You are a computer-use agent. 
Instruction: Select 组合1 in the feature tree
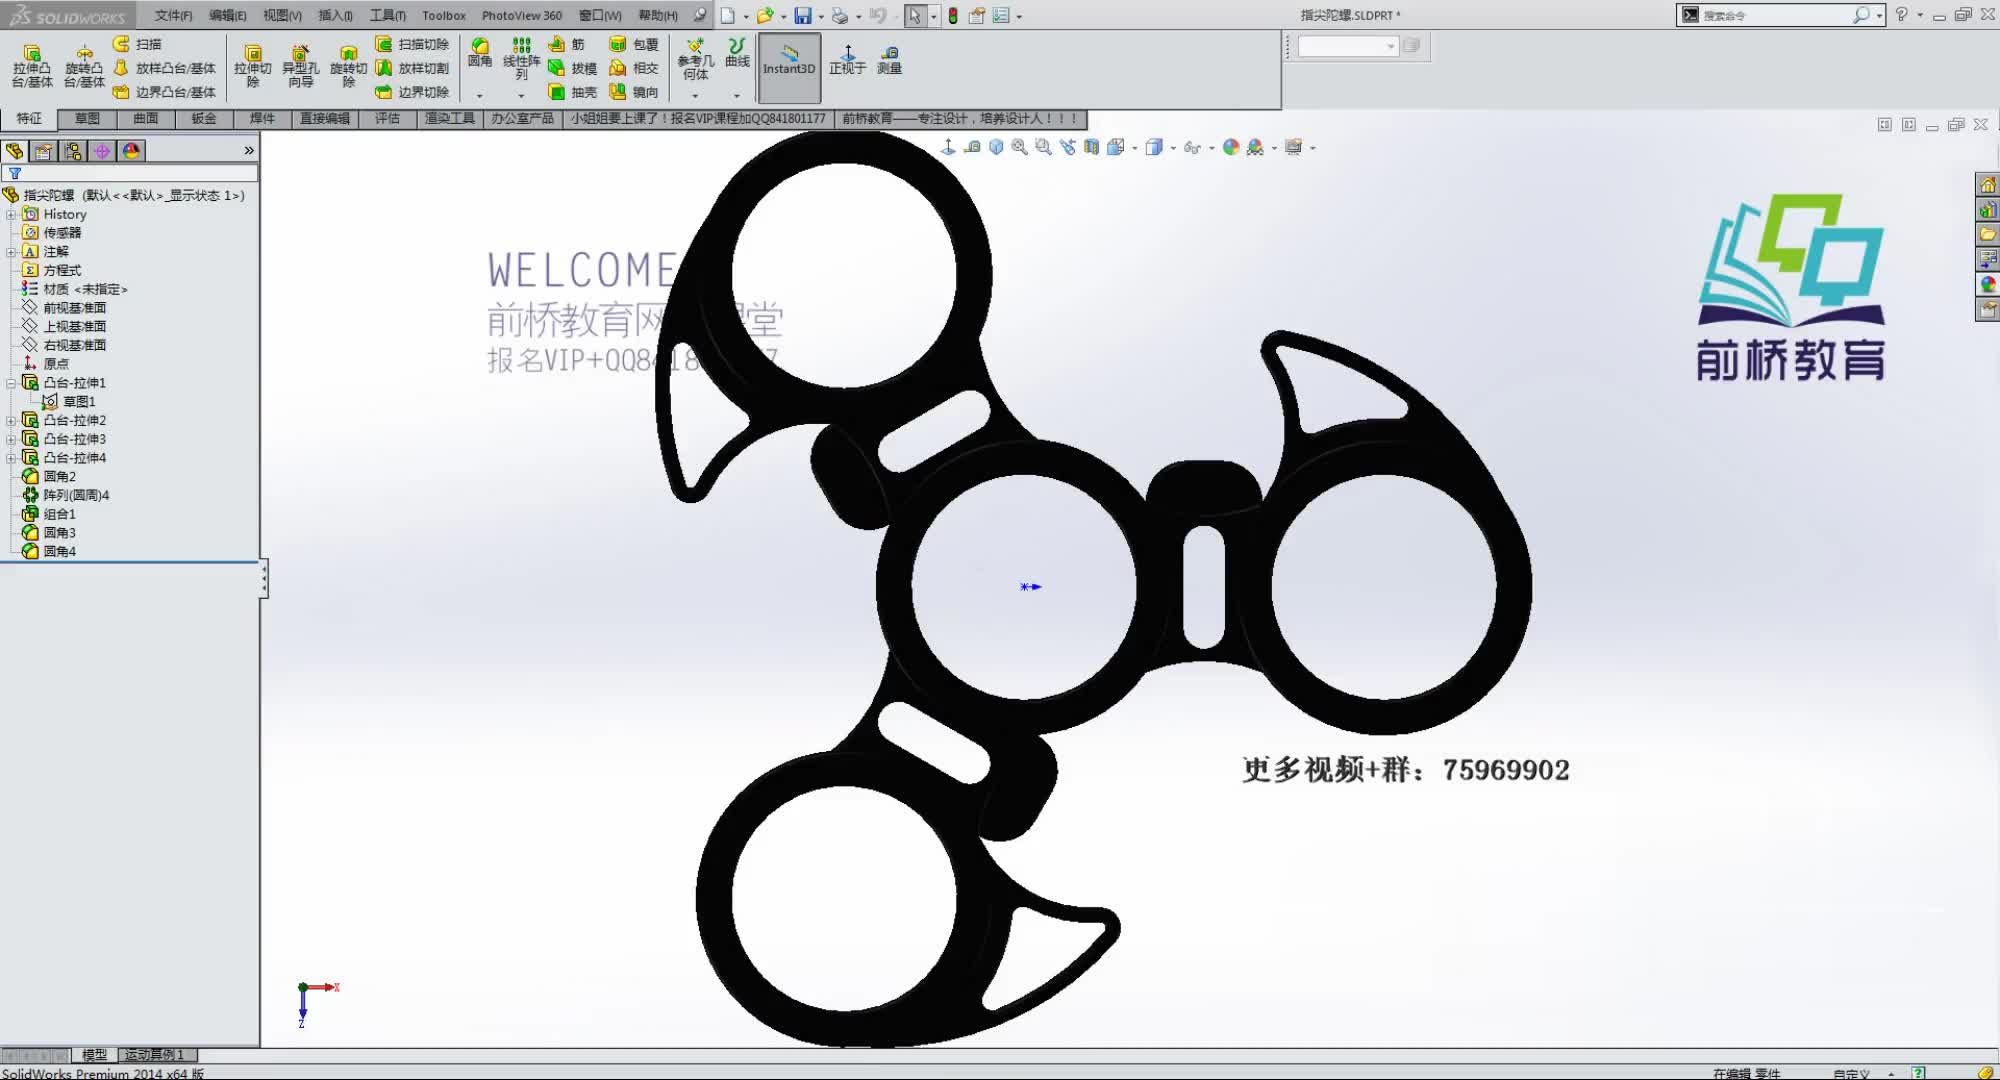click(49, 514)
